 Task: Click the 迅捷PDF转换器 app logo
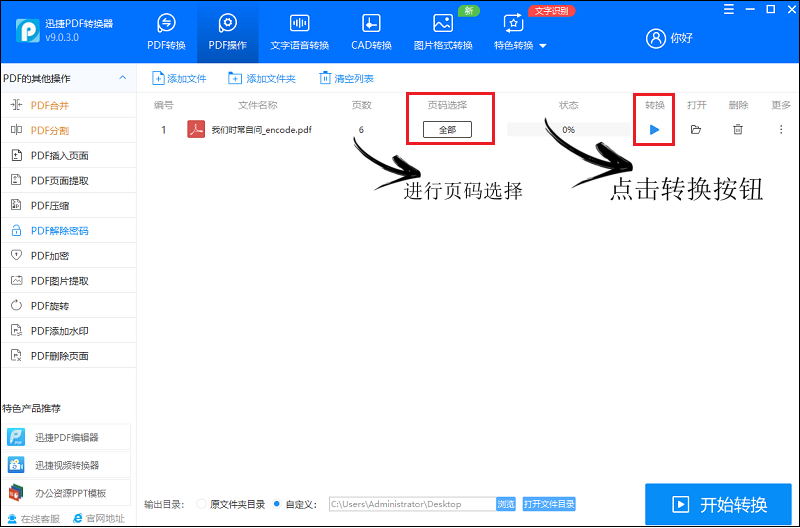[x=28, y=31]
